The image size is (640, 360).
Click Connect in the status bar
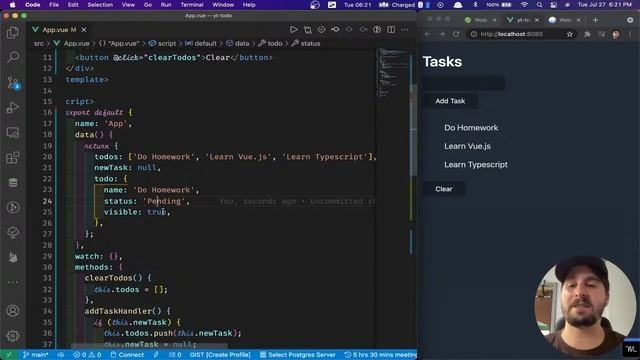(127, 355)
